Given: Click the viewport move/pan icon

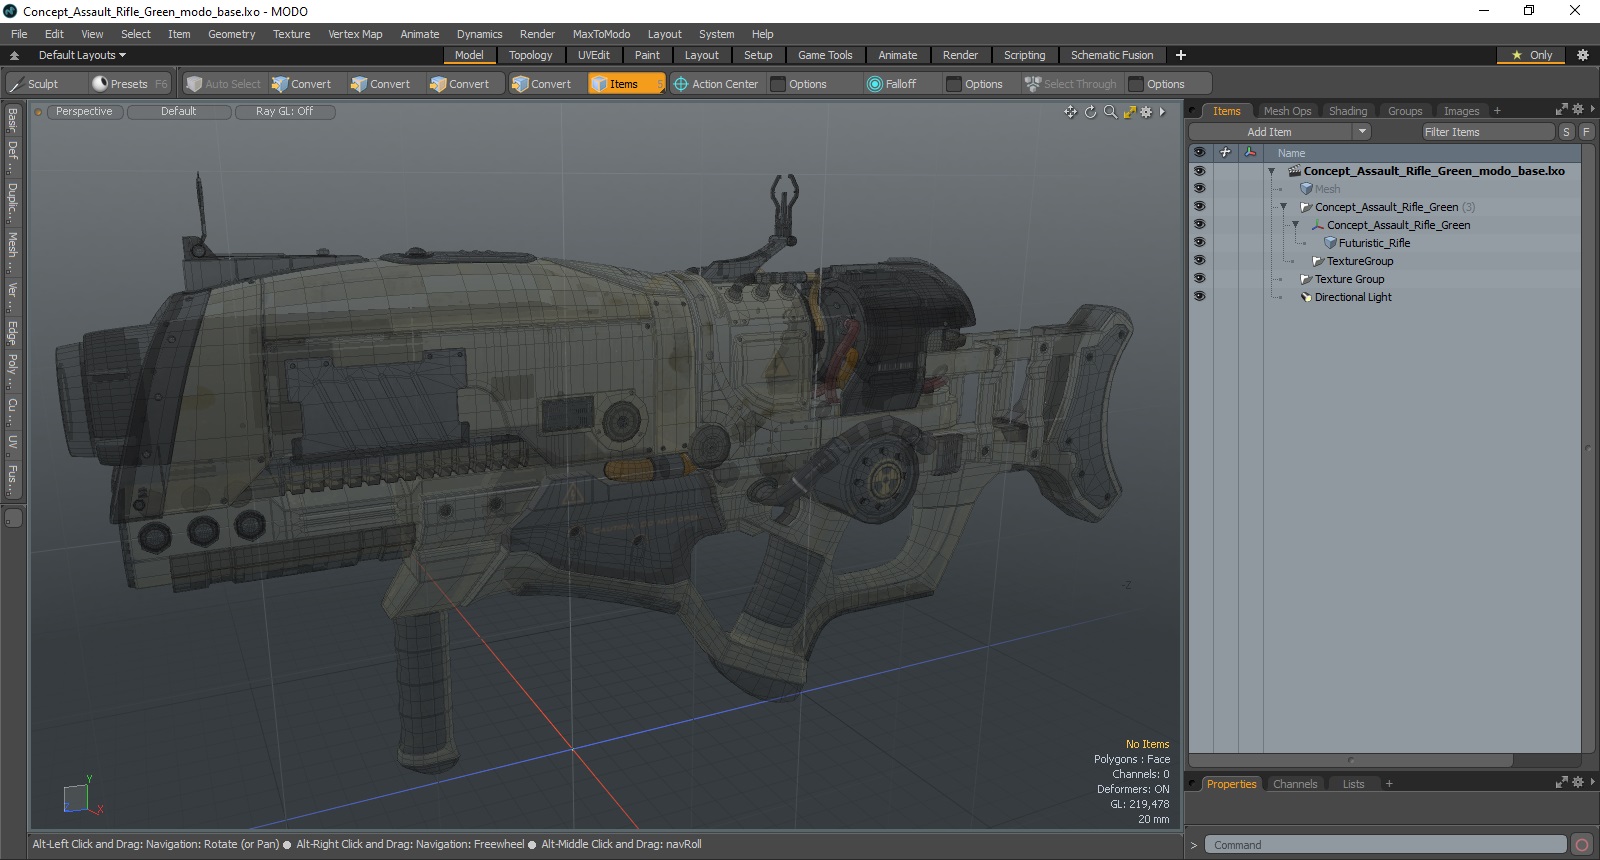Looking at the screenshot, I should tap(1071, 112).
